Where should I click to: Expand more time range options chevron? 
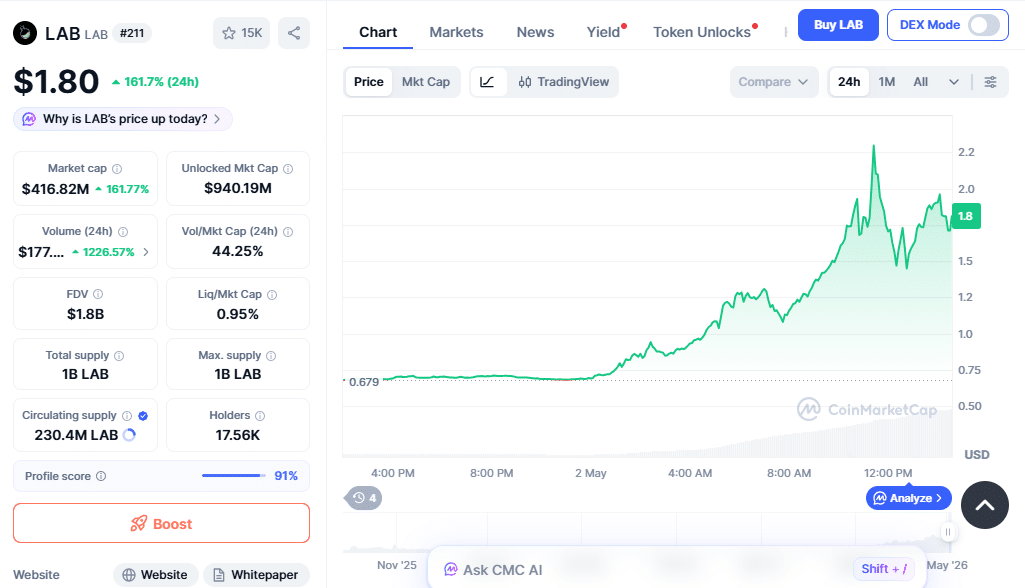point(954,82)
